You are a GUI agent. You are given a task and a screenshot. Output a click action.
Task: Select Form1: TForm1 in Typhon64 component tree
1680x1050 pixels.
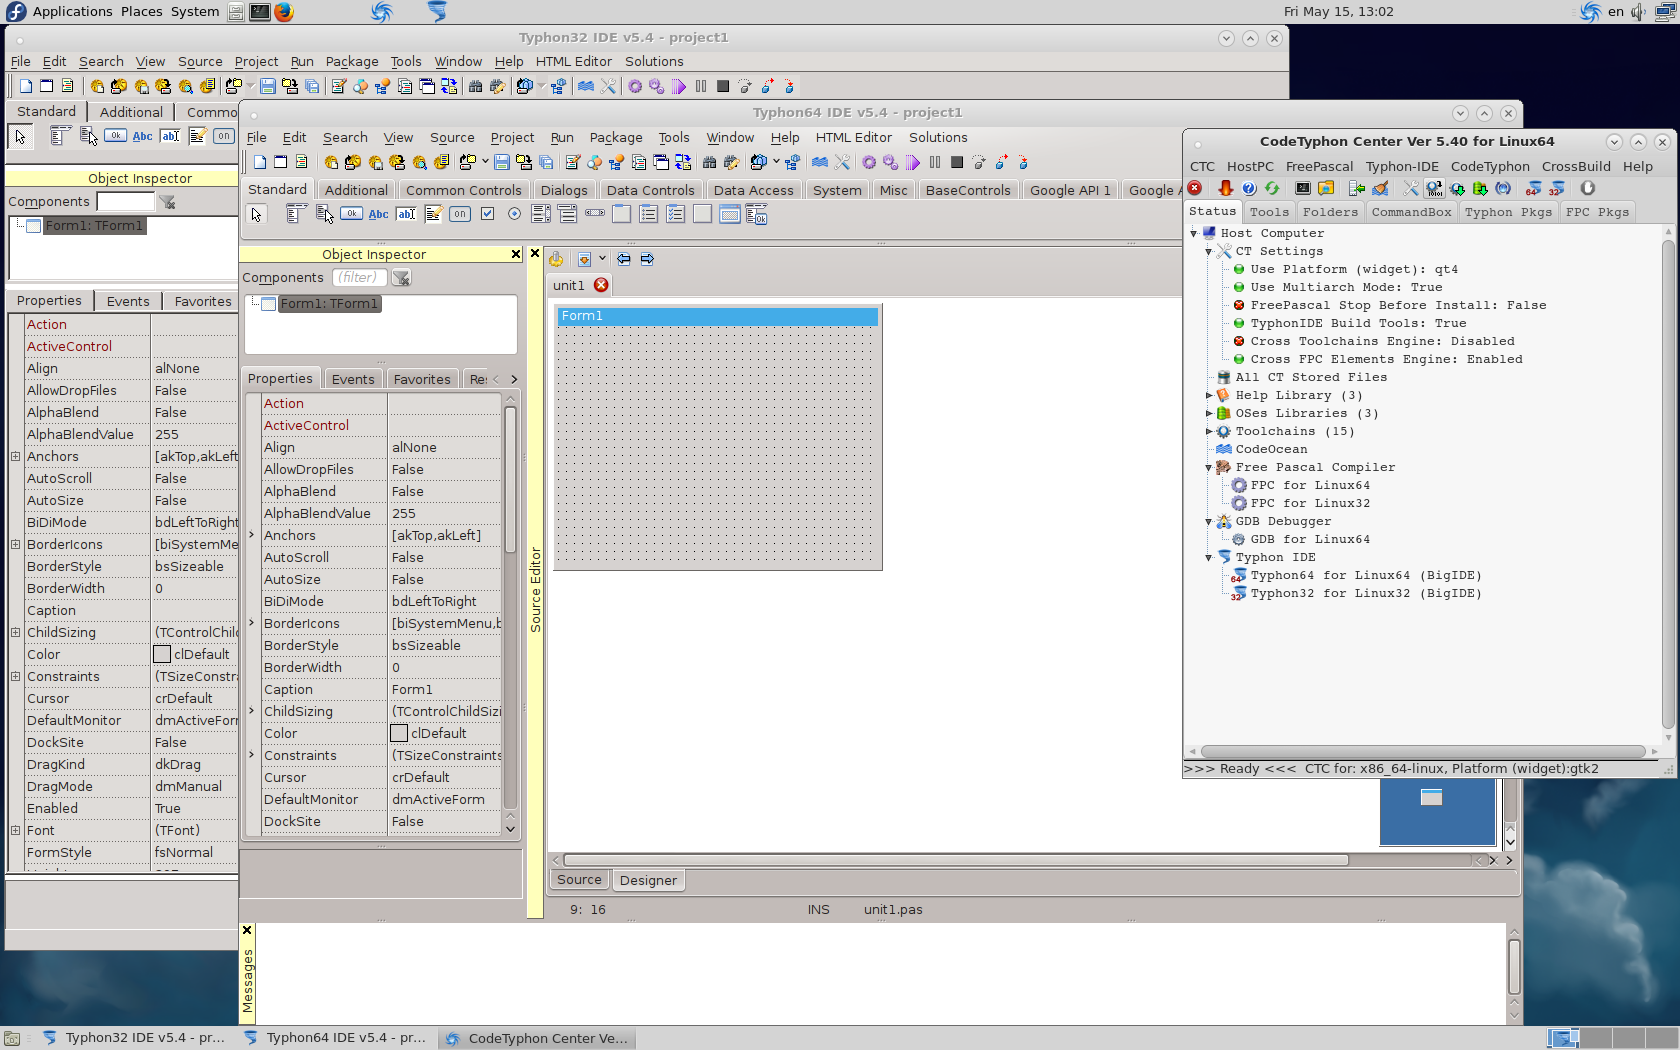pos(329,304)
